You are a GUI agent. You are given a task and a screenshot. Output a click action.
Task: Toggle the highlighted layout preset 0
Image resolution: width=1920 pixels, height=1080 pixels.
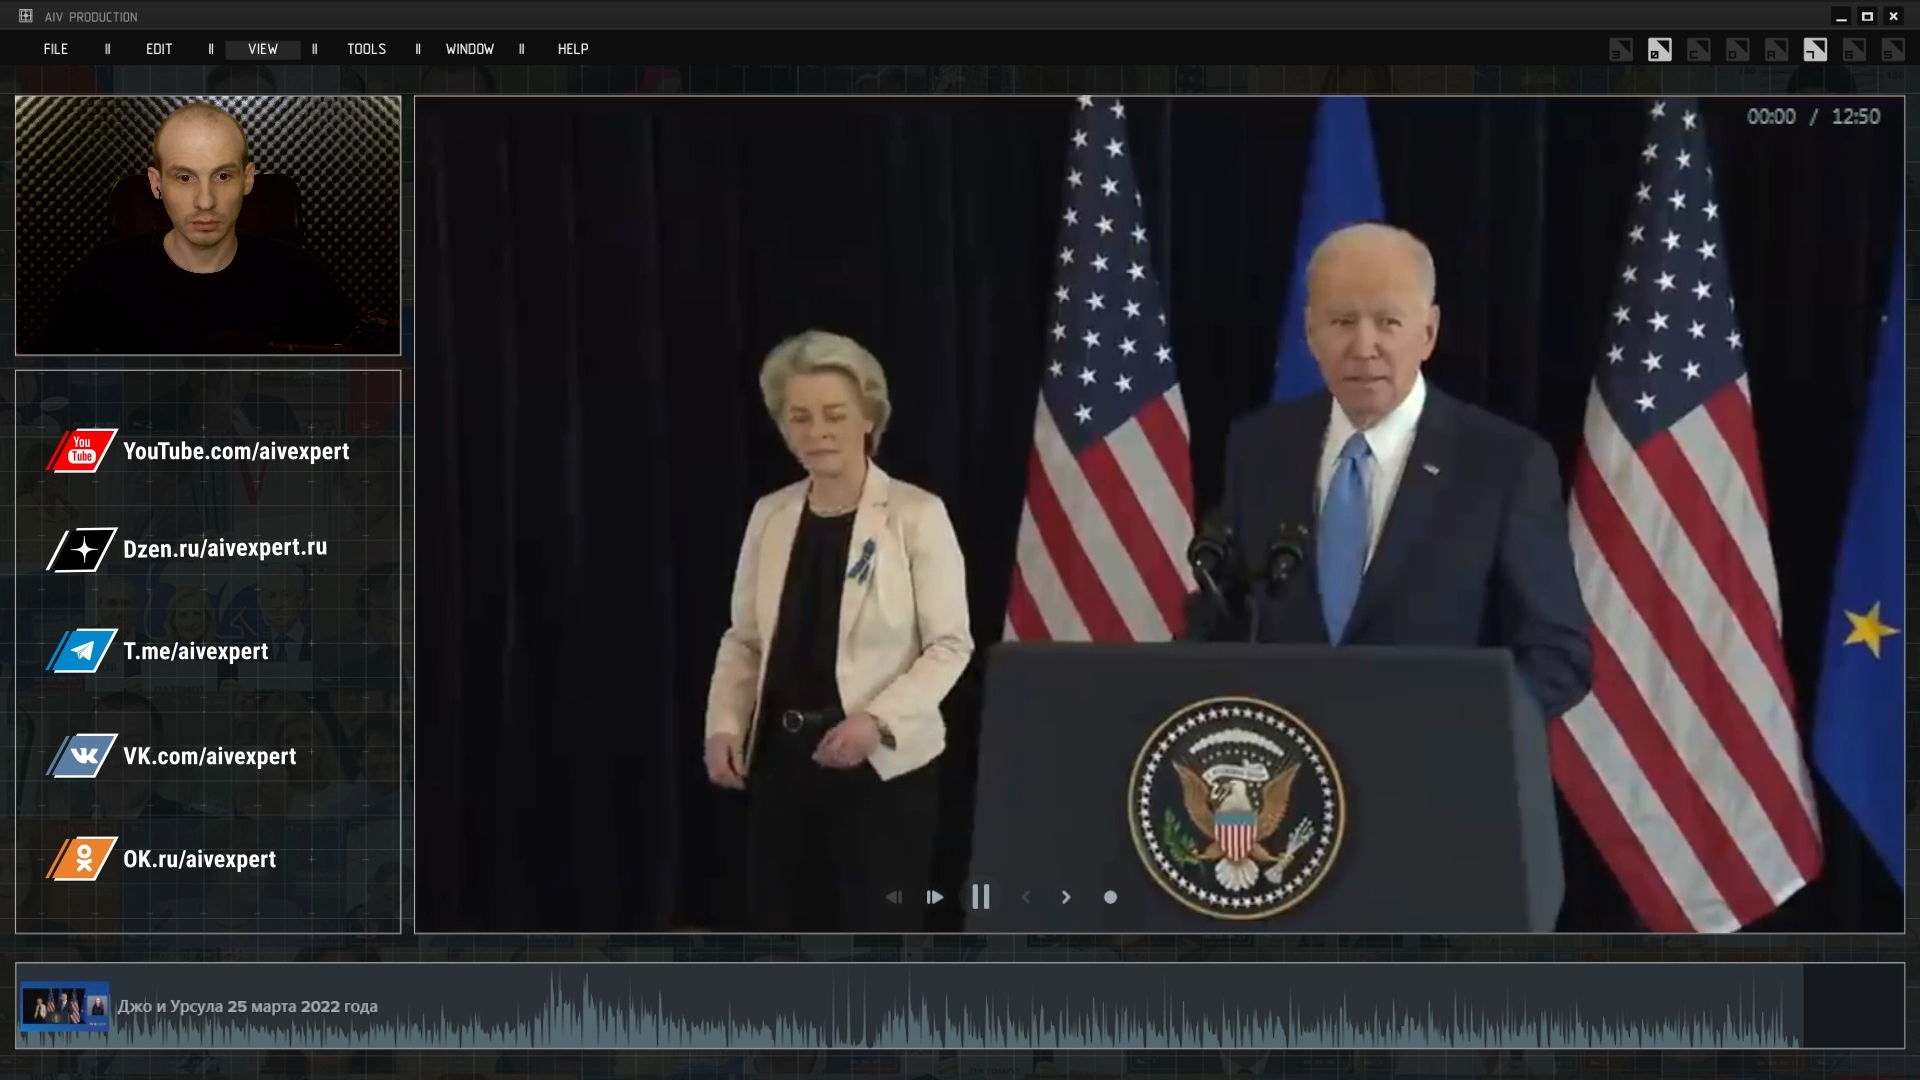(1660, 50)
